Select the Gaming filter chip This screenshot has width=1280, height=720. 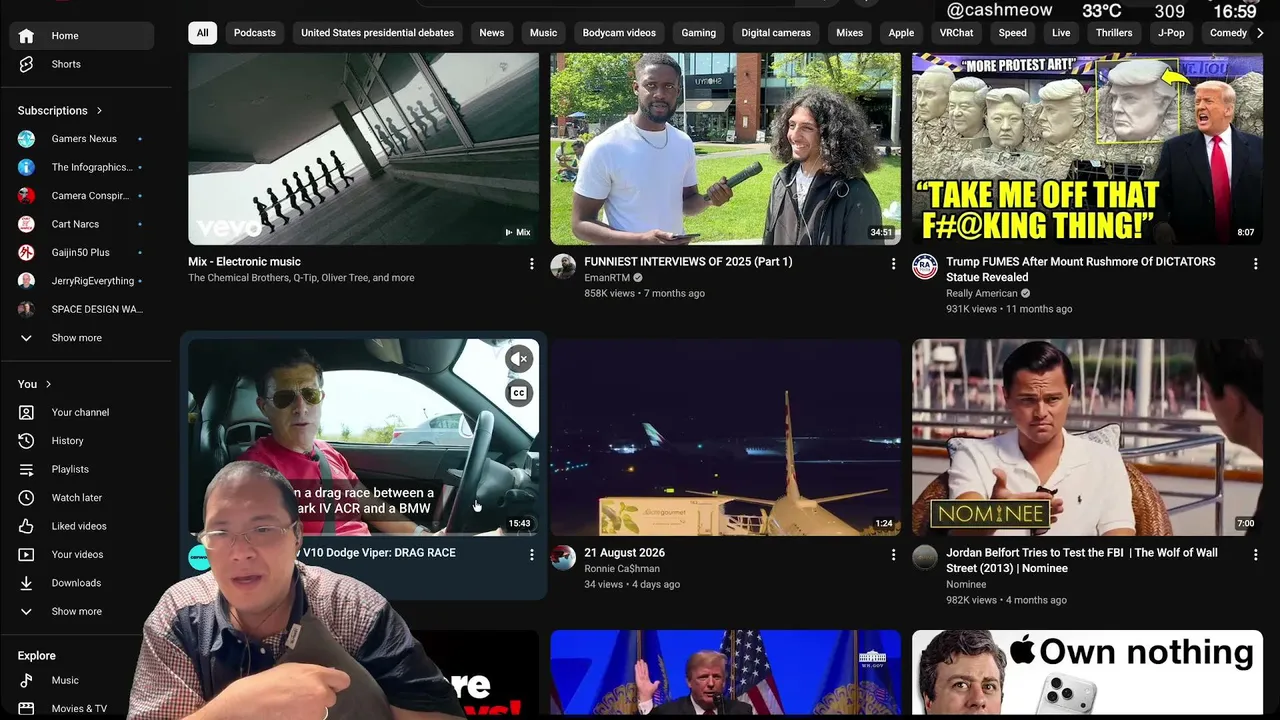coord(698,33)
